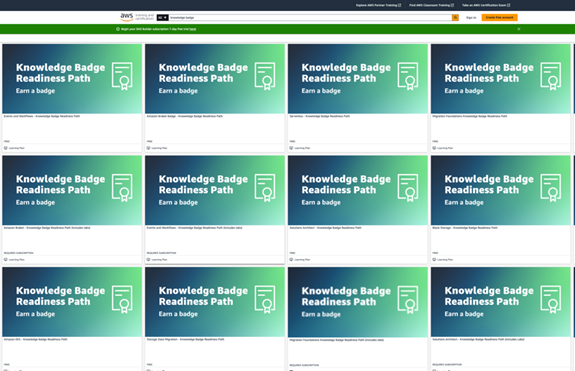Click title 'Storage Data Migration - Knowledge Badge Readiness Path'
The width and height of the screenshot is (575, 371).
coord(186,339)
